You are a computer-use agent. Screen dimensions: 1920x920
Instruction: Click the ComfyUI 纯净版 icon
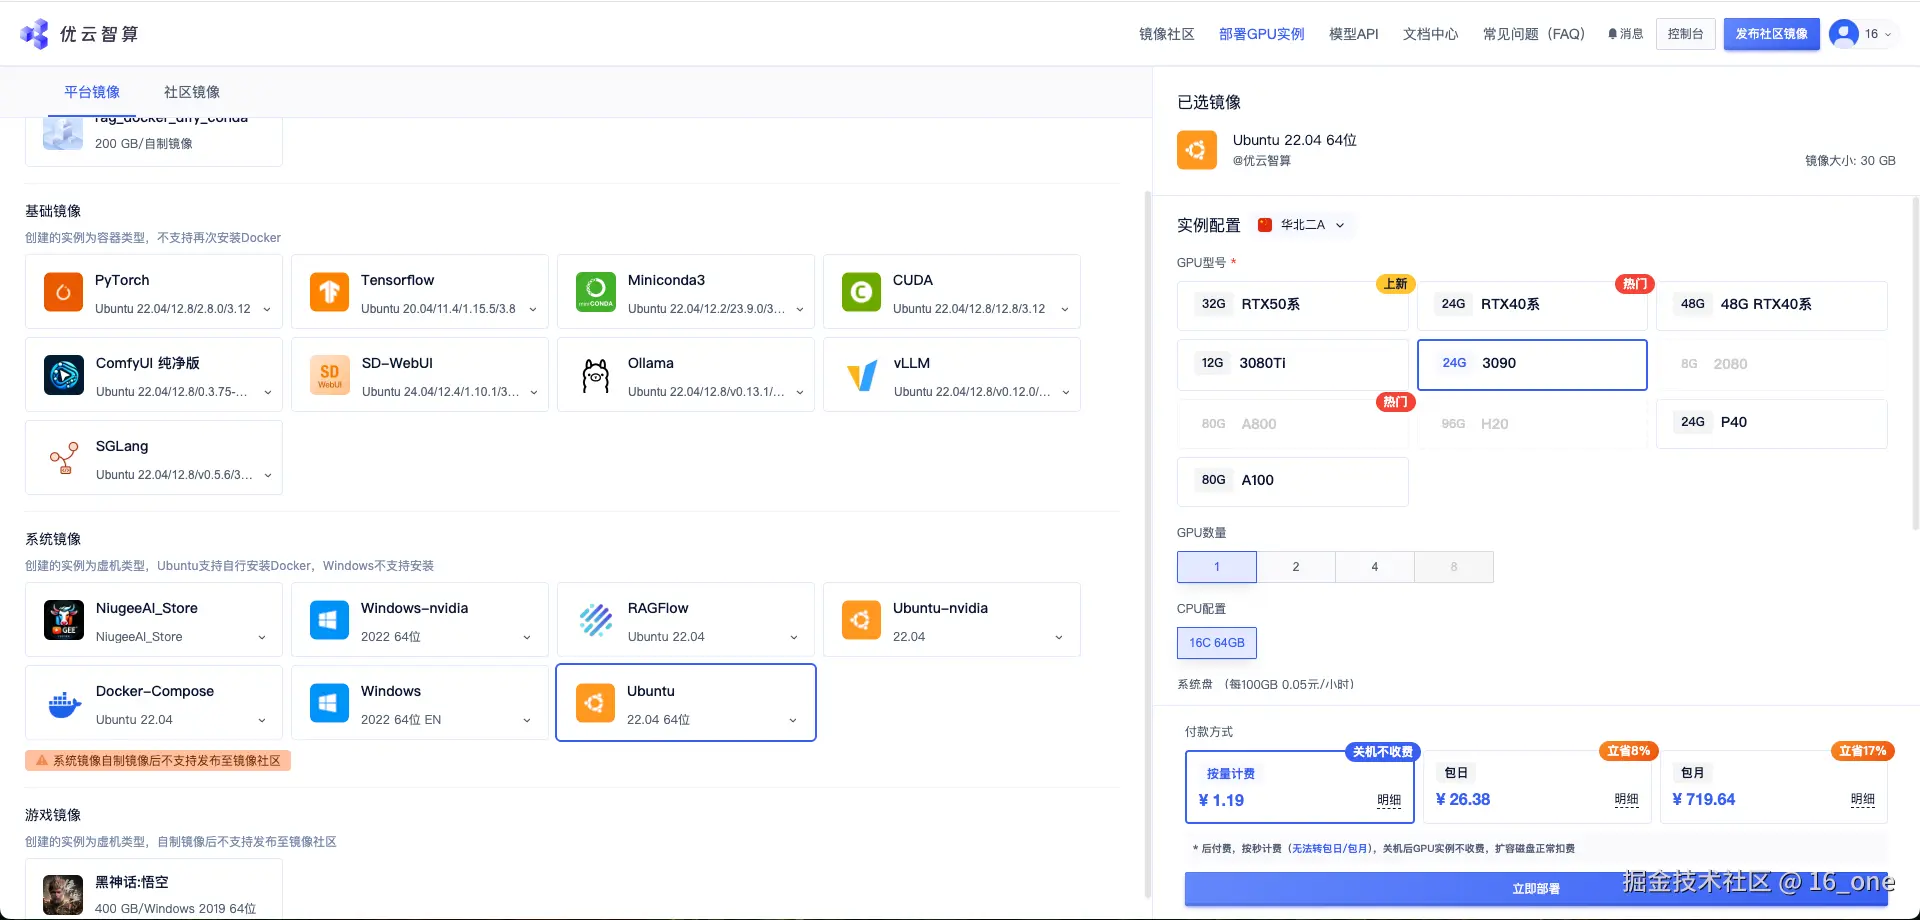[x=64, y=375]
